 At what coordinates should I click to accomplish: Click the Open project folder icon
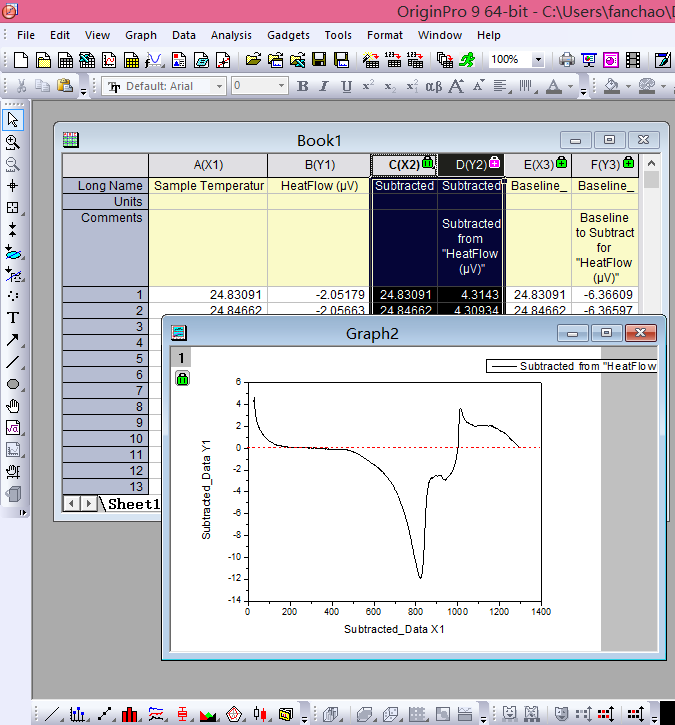point(253,60)
